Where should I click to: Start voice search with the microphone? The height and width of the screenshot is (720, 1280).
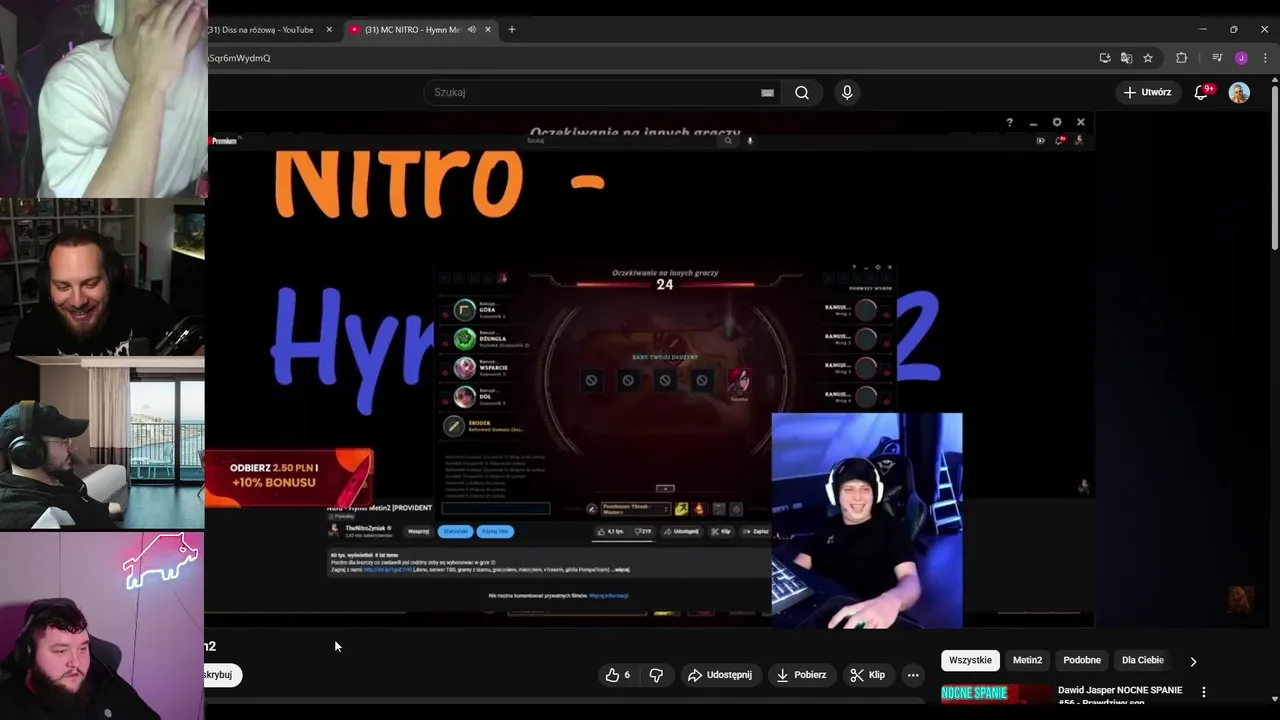click(847, 93)
